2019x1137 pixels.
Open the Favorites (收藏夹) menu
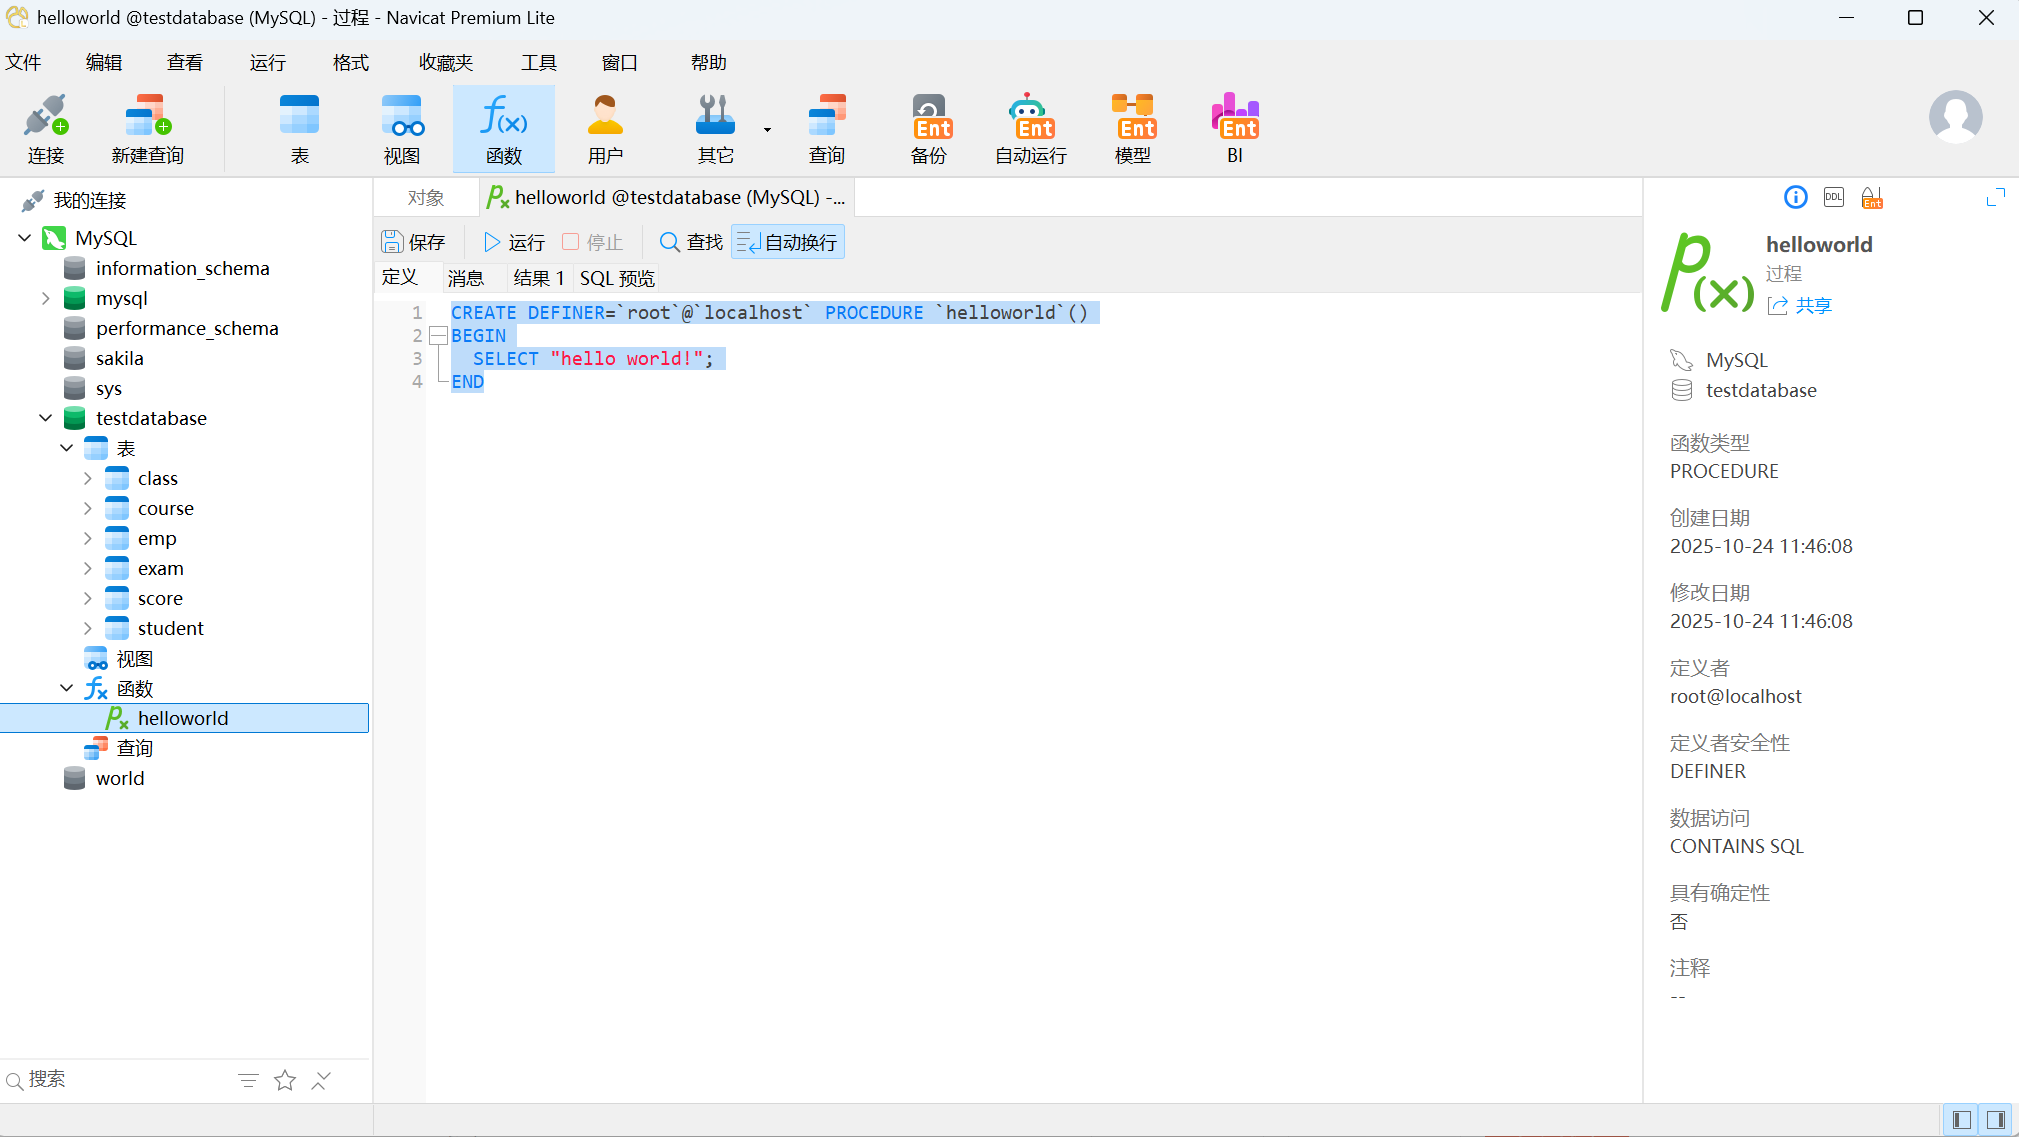click(445, 63)
